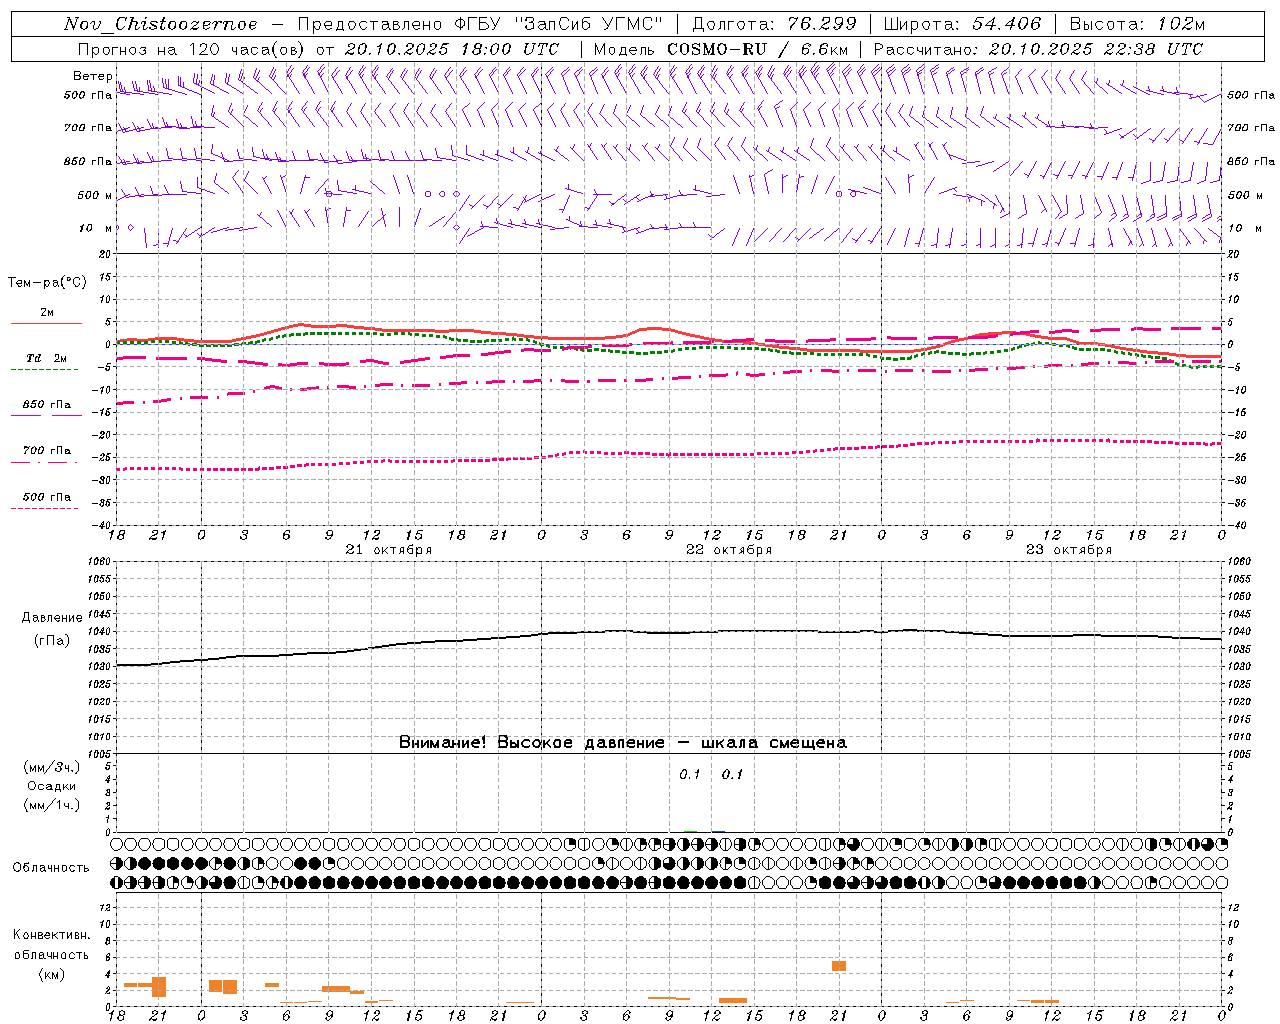Click the "Тем-ра(°C)" temperature panel label
Screen dimensions: 1280x1024
[47, 283]
